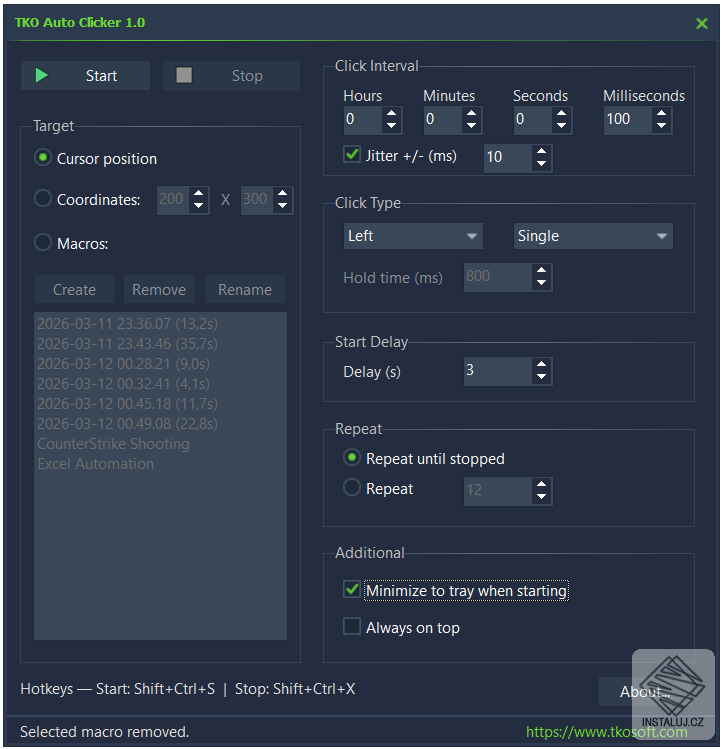This screenshot has width=723, height=749.
Task: Increase Delay (s) with up arrow
Action: click(x=542, y=364)
